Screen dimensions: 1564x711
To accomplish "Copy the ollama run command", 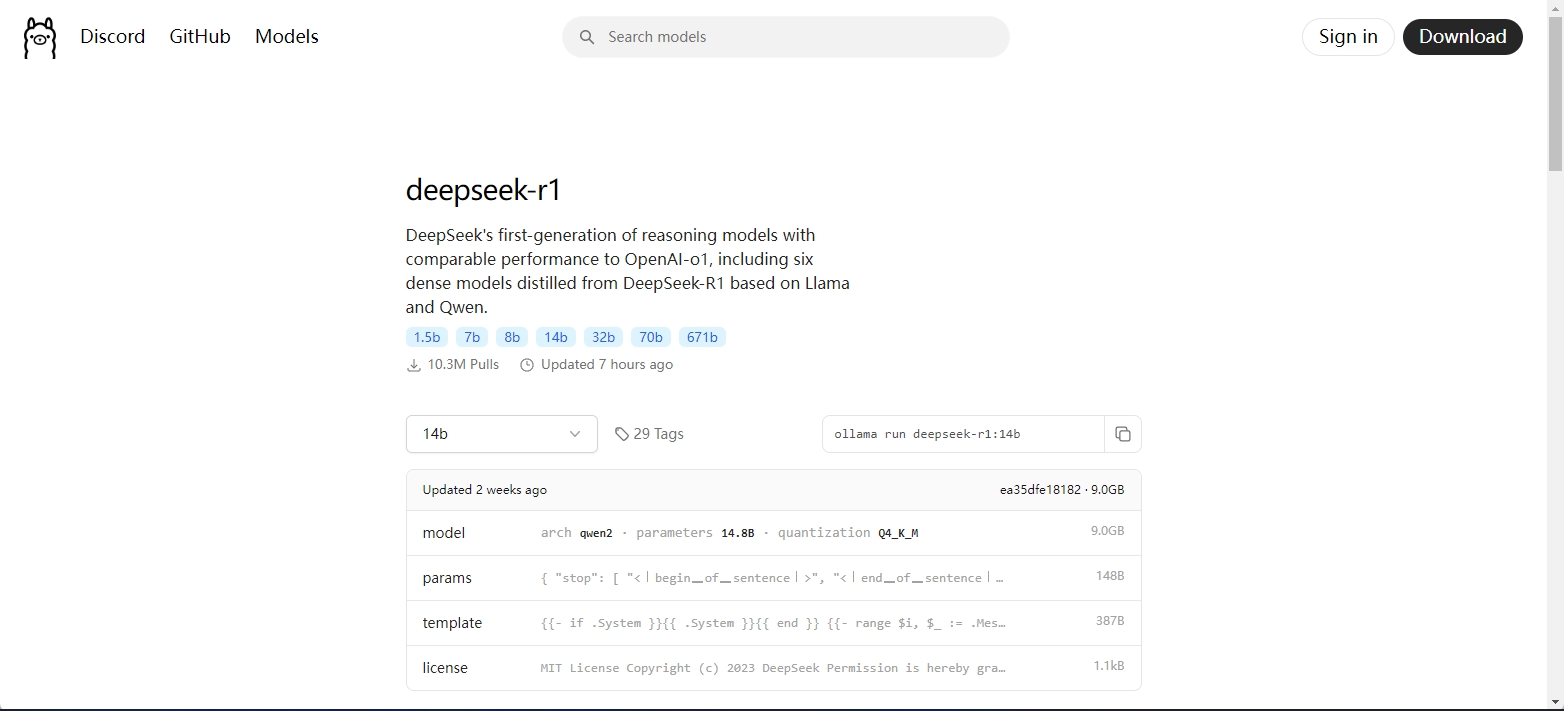I will tap(1123, 434).
